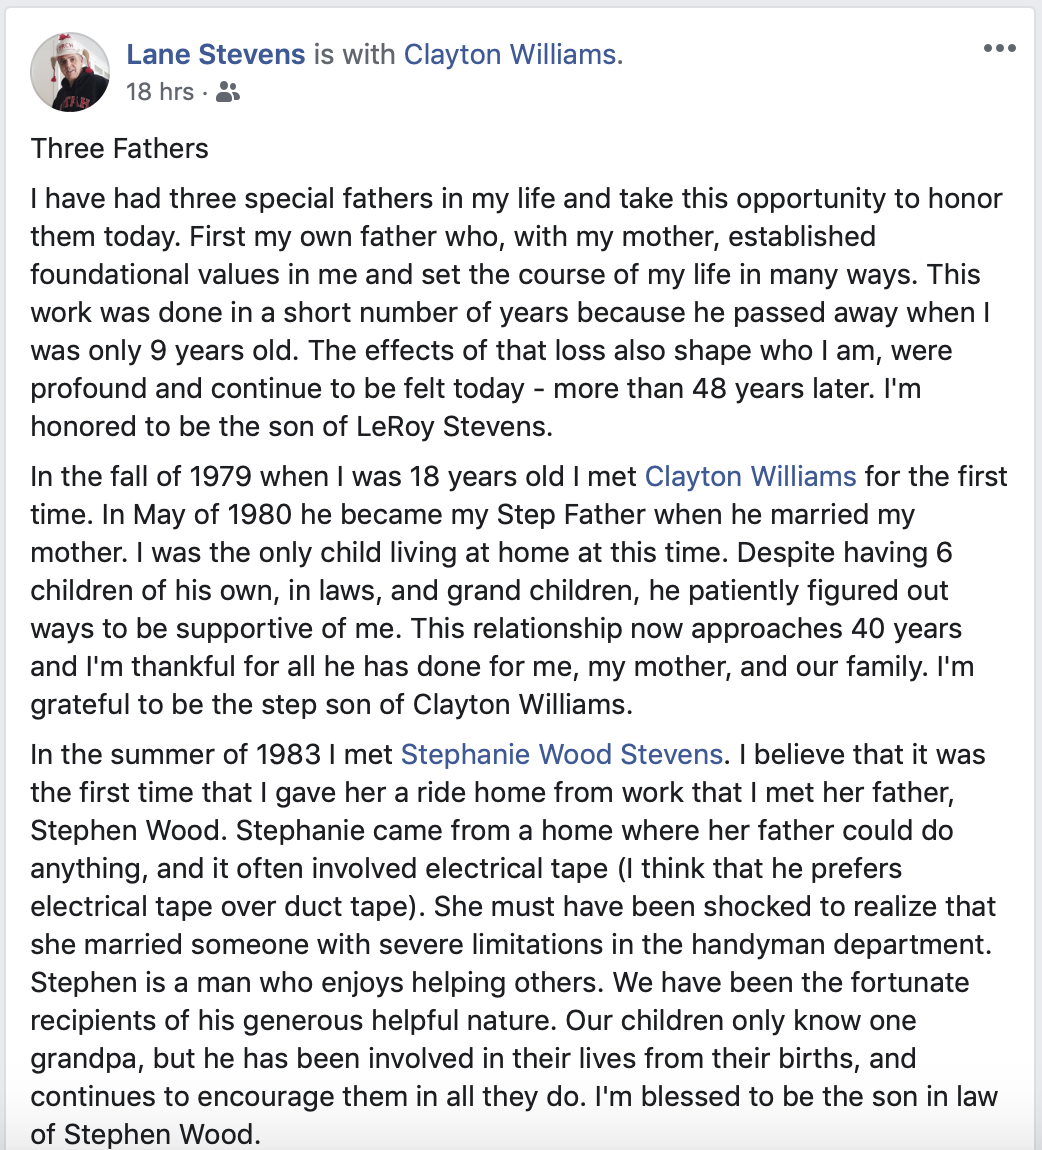Click the friends audience icon beside timestamp
This screenshot has width=1042, height=1150.
point(228,93)
